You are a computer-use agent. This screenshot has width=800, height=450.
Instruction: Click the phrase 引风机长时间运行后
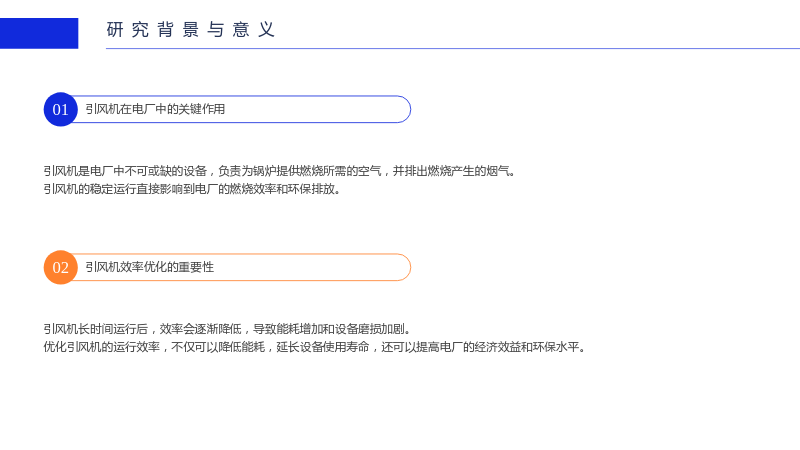pyautogui.click(x=96, y=329)
